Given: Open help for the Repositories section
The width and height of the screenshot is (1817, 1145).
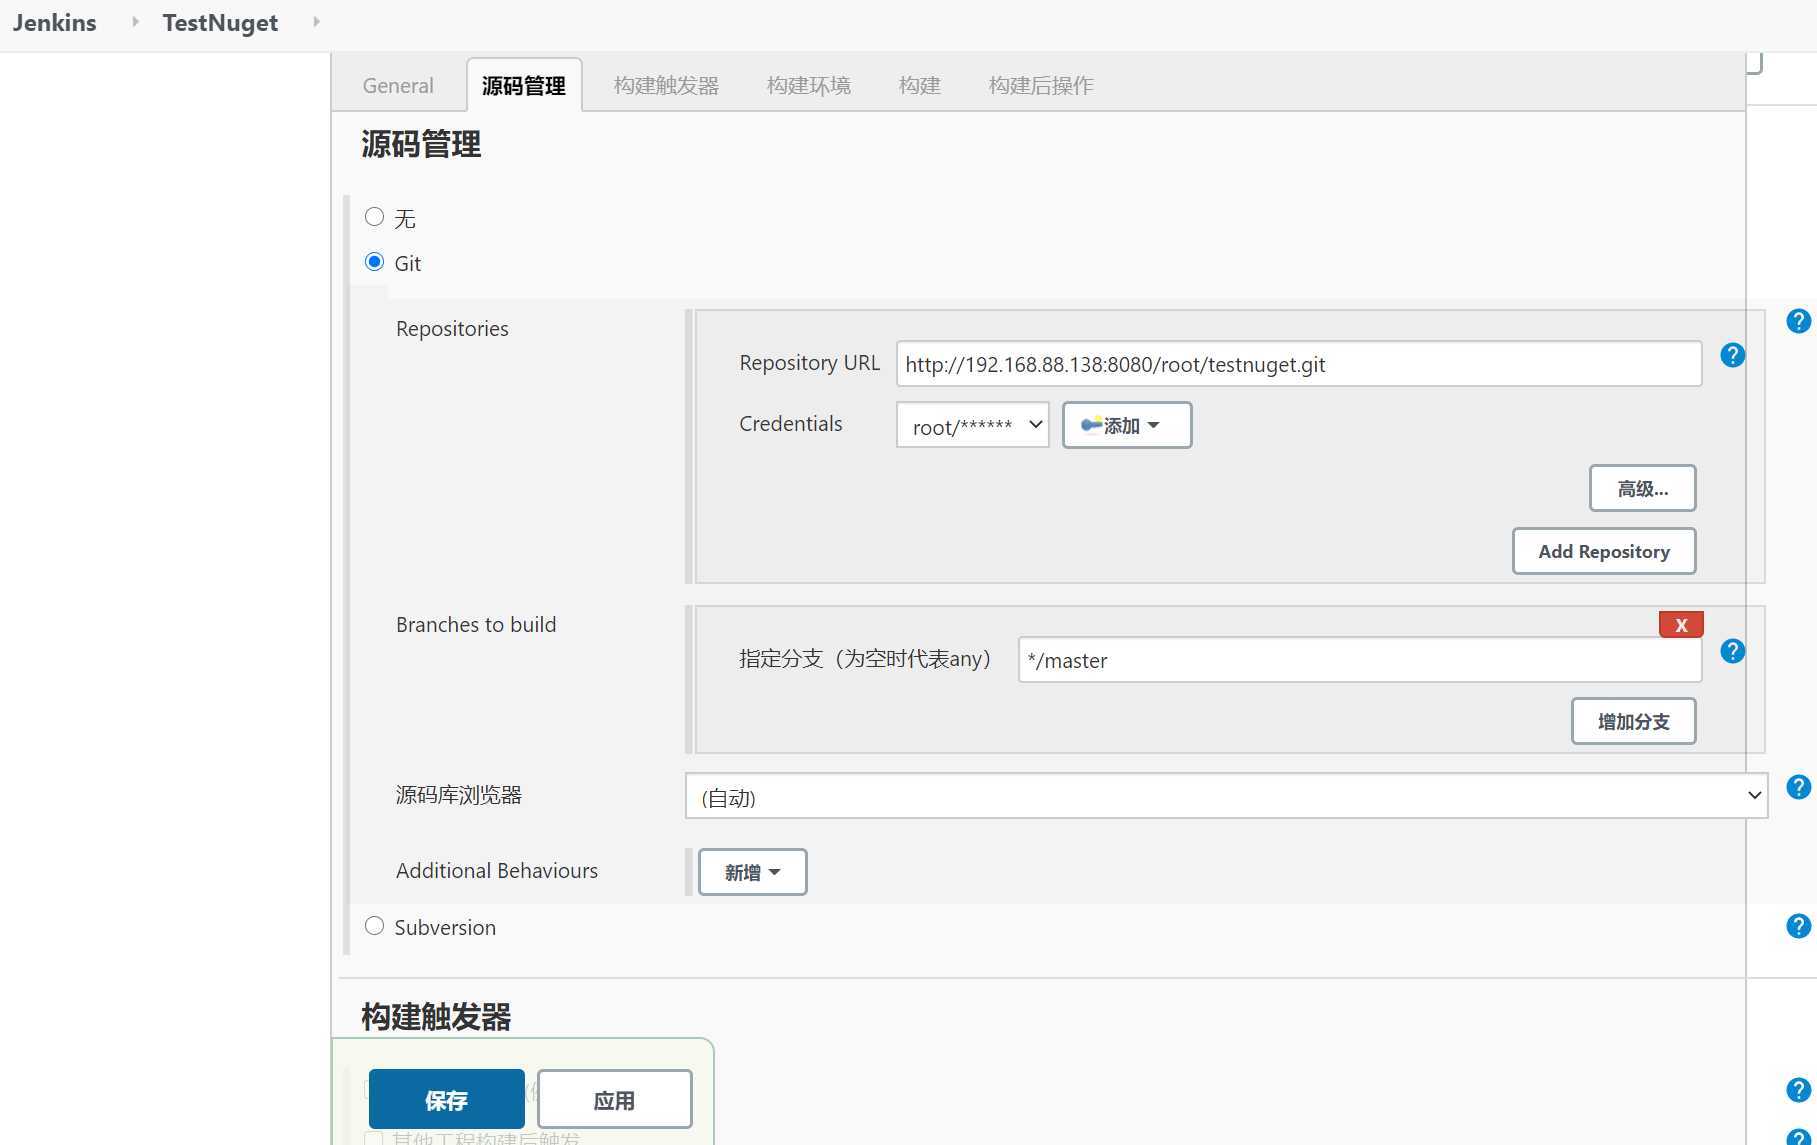Looking at the screenshot, I should tap(1798, 321).
